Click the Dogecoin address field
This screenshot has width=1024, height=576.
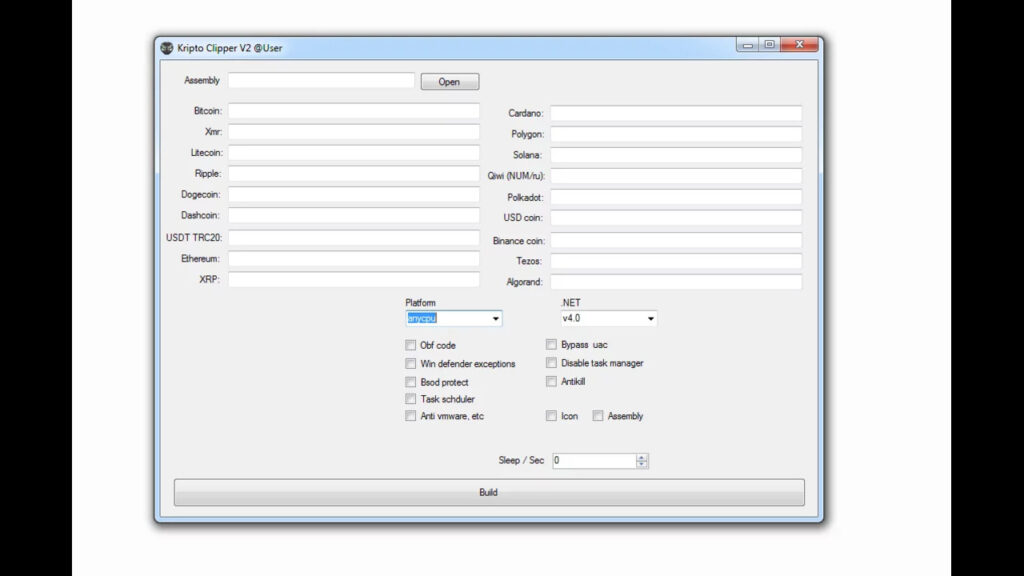point(353,195)
